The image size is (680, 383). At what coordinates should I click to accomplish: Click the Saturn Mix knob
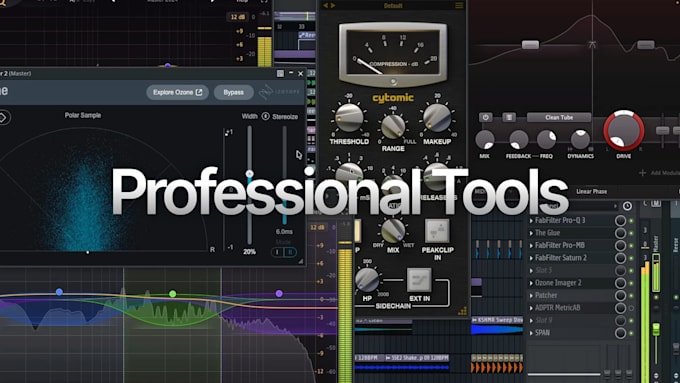click(x=485, y=140)
